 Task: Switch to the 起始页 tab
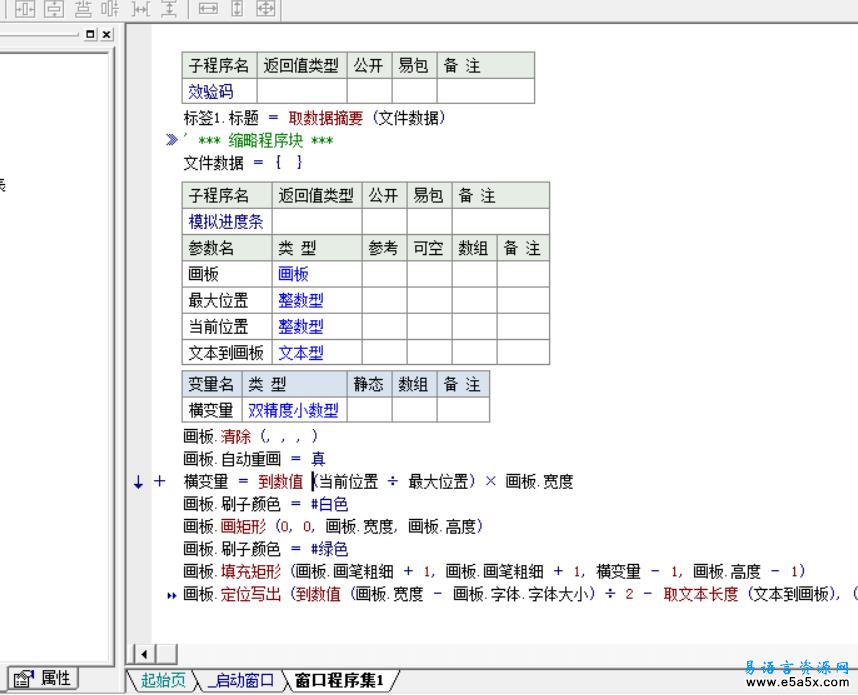[163, 680]
